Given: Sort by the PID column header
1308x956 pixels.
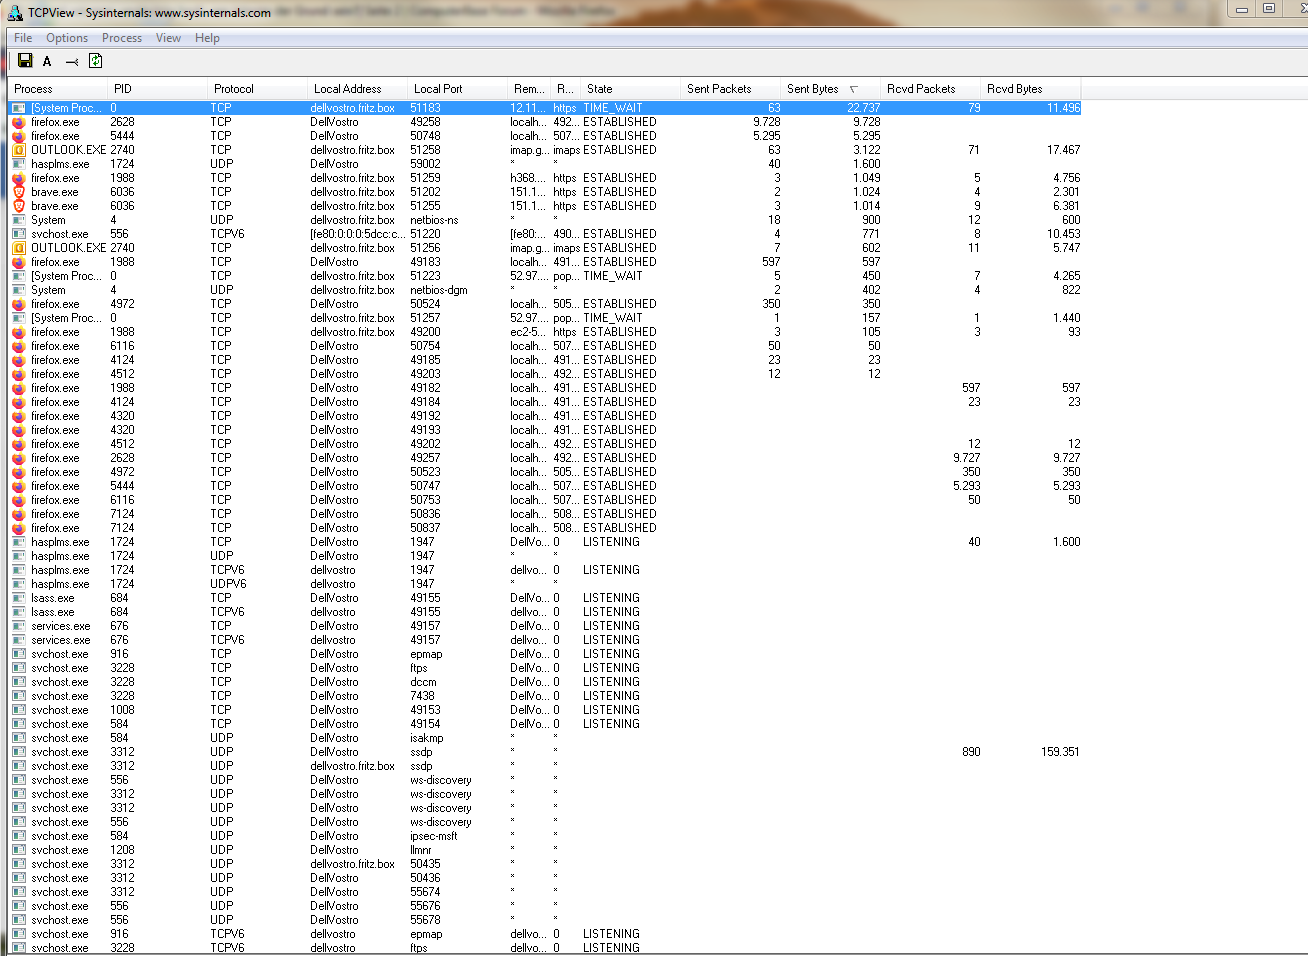Looking at the screenshot, I should (141, 88).
